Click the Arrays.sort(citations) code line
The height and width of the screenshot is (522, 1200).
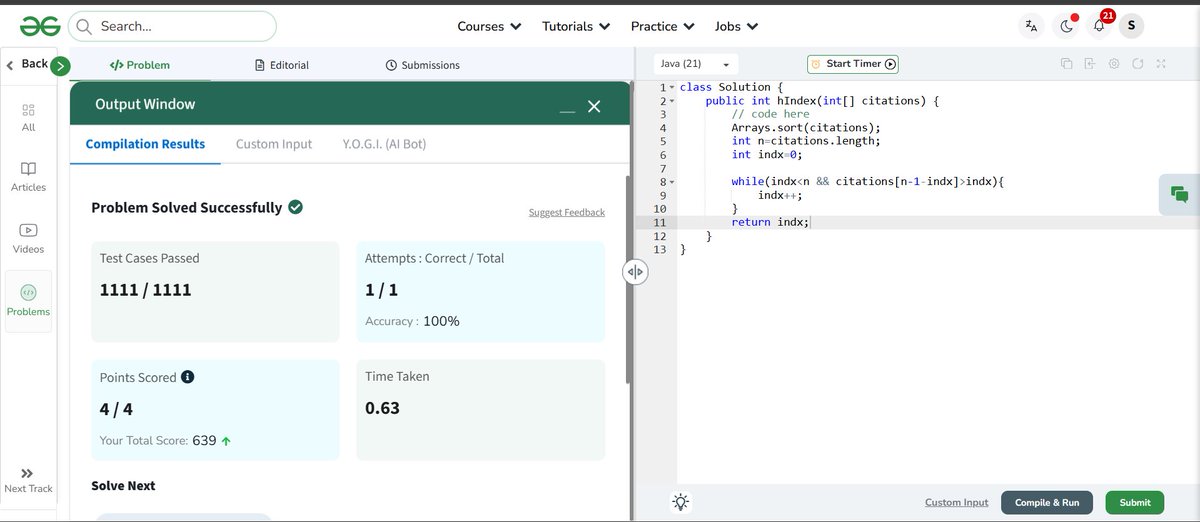[806, 128]
